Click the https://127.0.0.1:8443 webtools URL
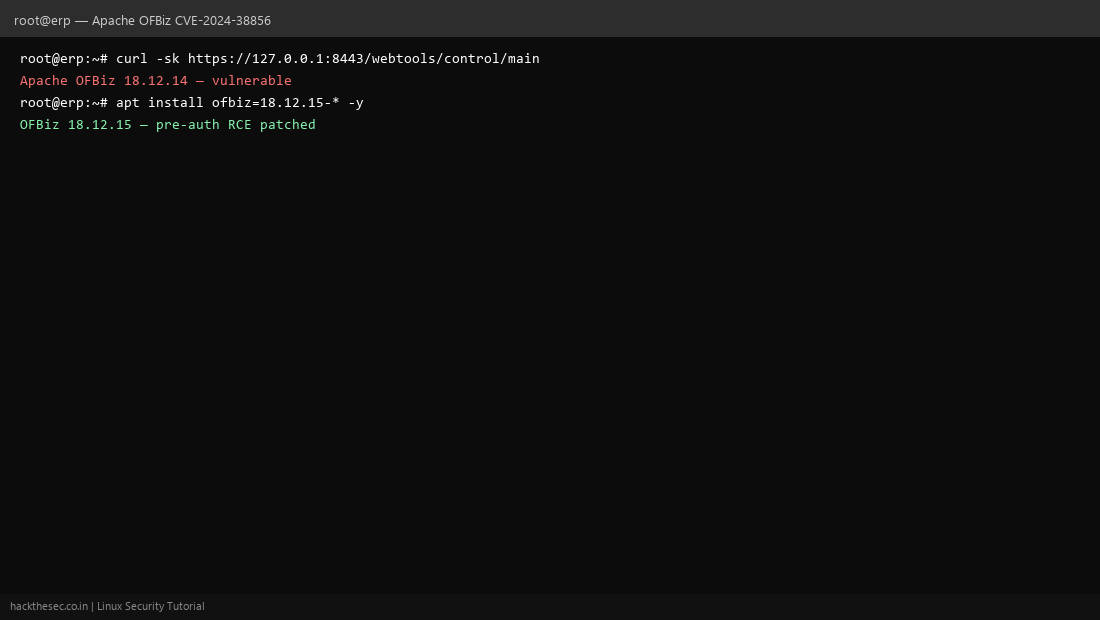 click(x=363, y=58)
